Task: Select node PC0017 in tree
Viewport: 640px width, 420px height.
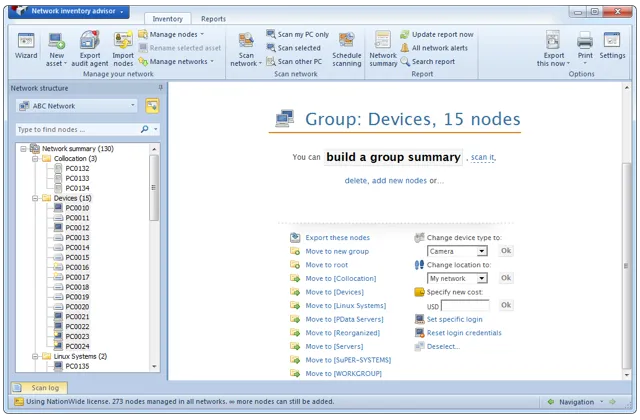Action: point(77,277)
